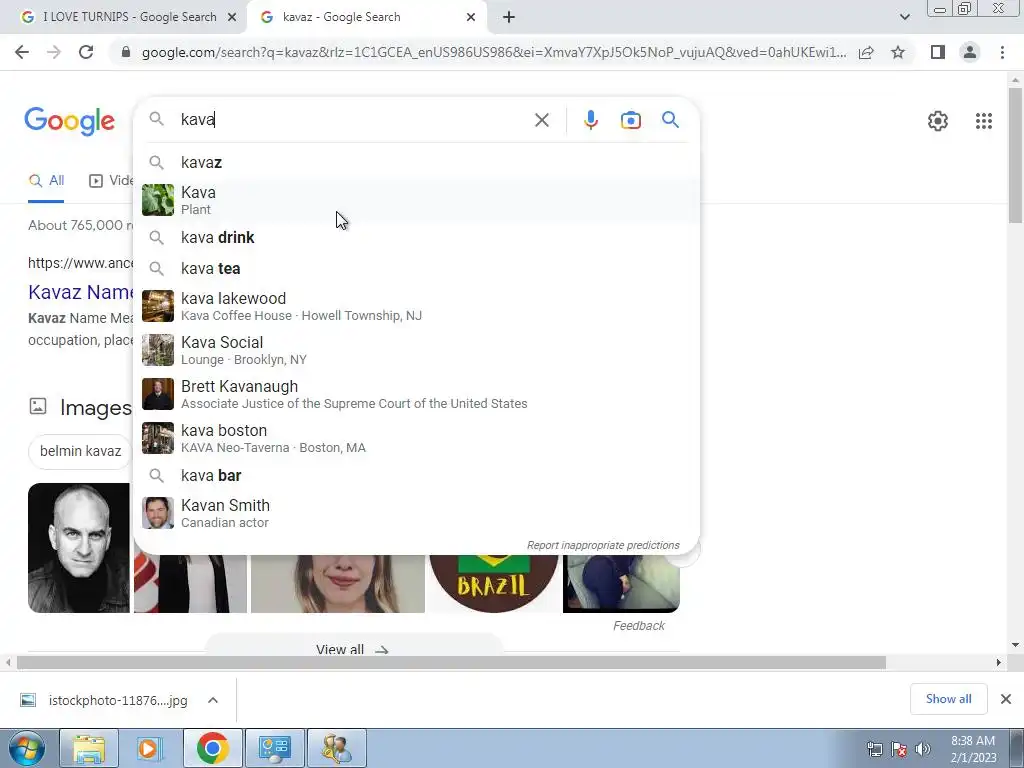Expand the downloaded file options chevron
This screenshot has width=1024, height=768.
click(213, 700)
